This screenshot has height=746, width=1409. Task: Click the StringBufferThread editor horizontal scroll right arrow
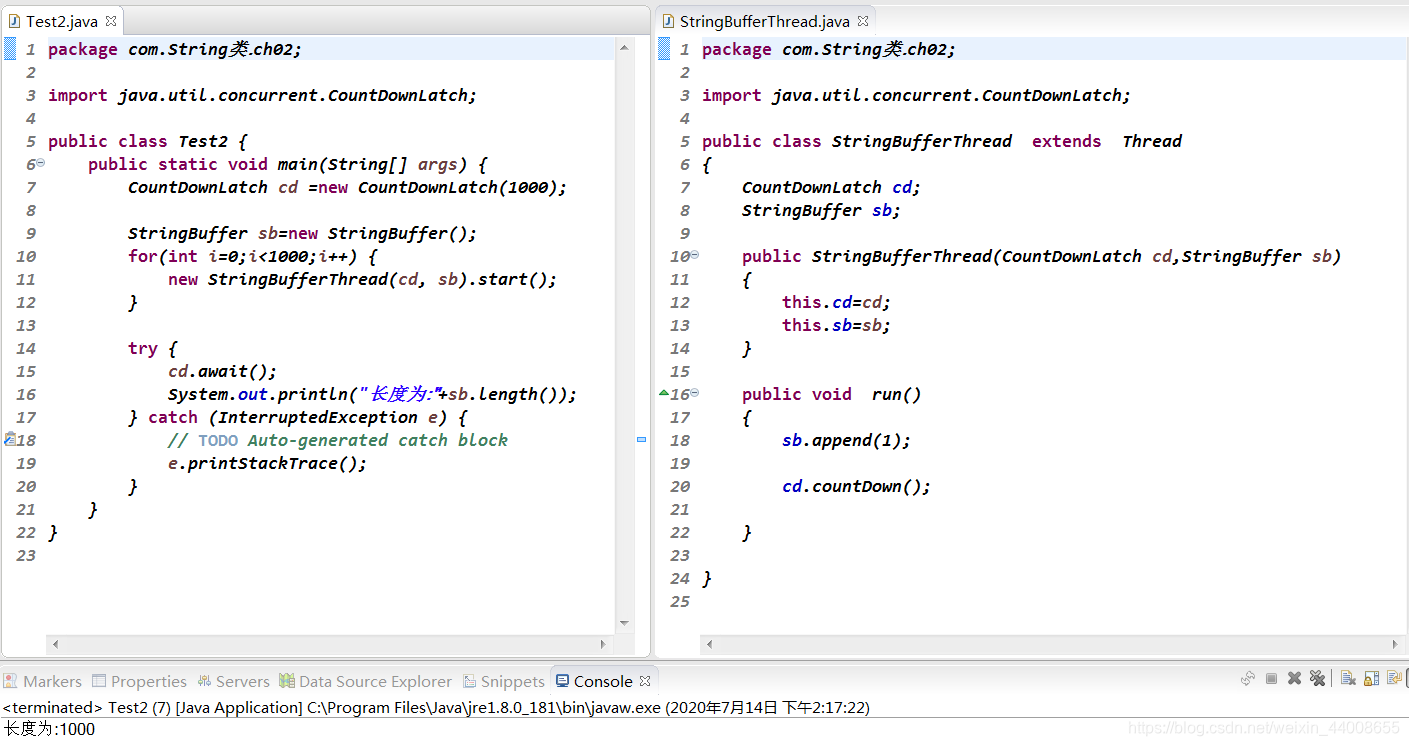point(1395,644)
